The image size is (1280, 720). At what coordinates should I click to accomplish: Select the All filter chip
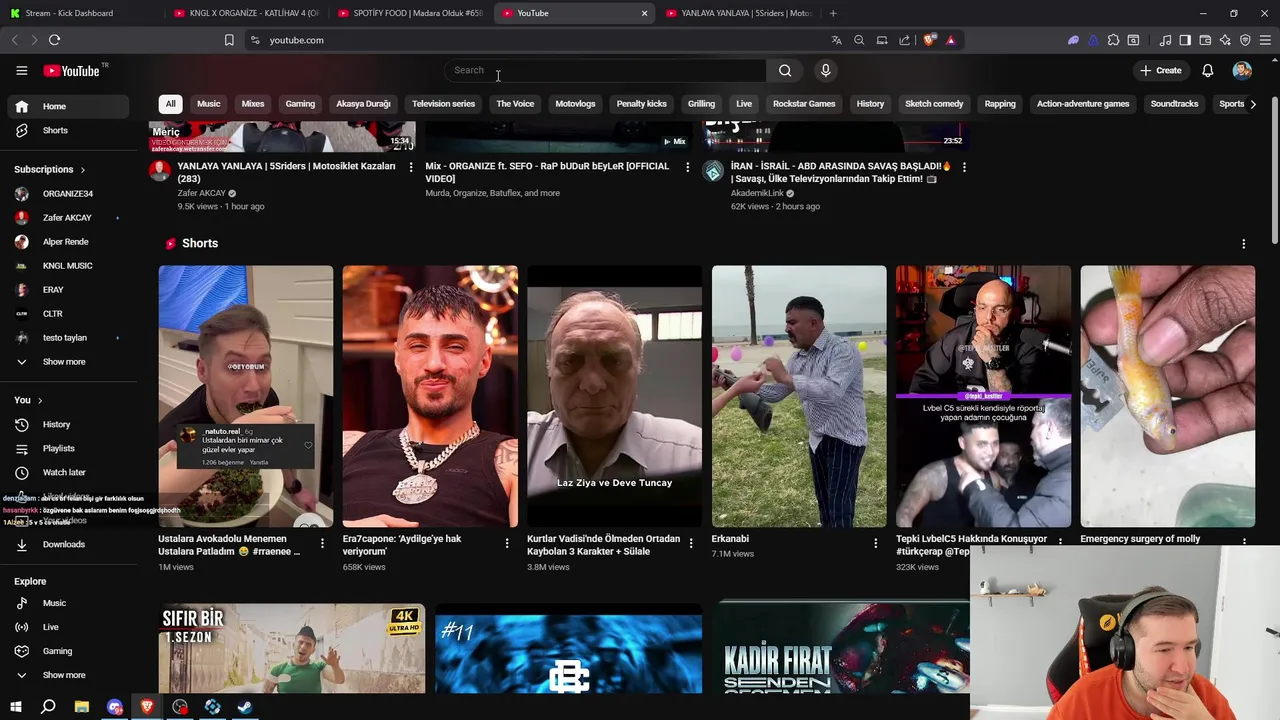coord(170,104)
